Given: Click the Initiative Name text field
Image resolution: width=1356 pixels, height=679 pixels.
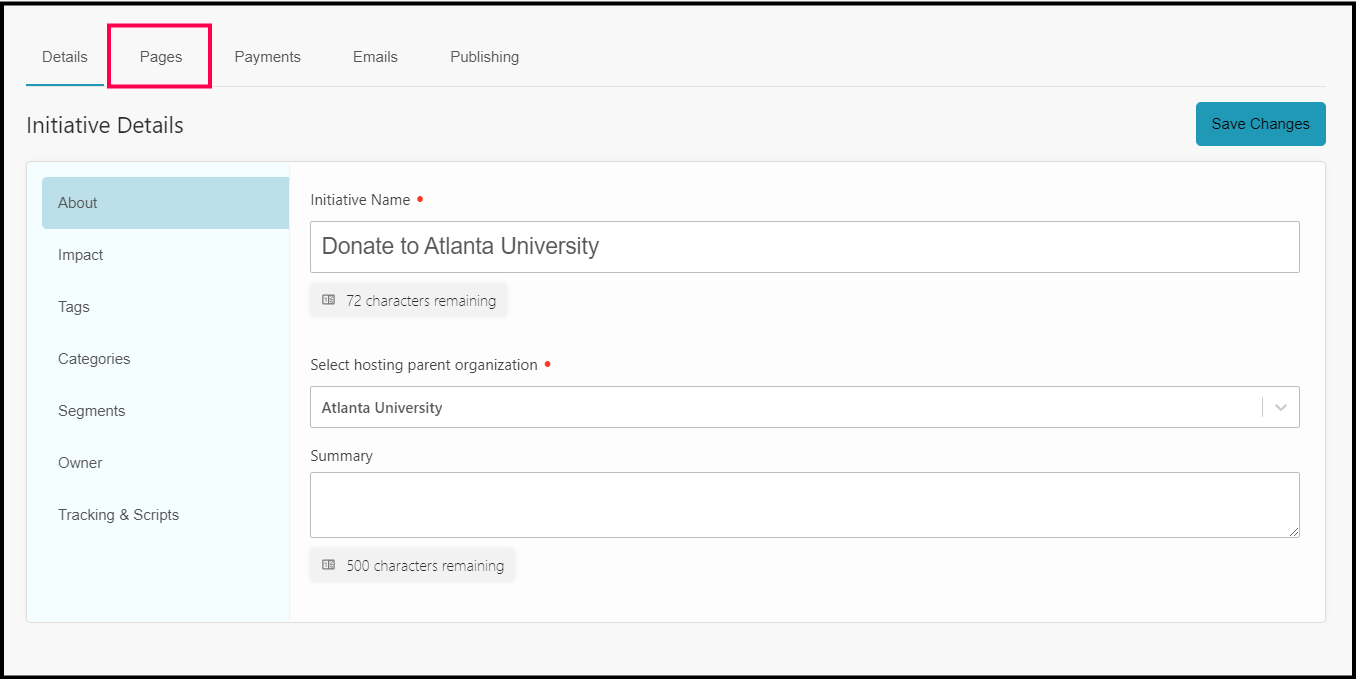Looking at the screenshot, I should (x=804, y=246).
